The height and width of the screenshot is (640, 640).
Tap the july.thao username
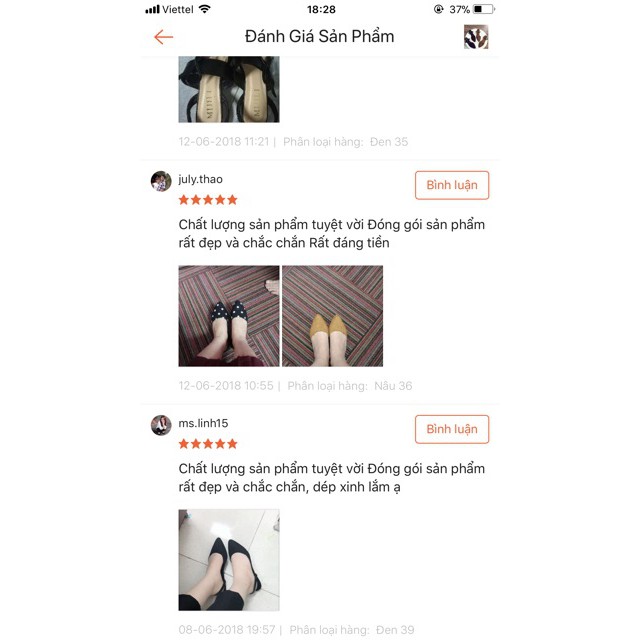200,179
